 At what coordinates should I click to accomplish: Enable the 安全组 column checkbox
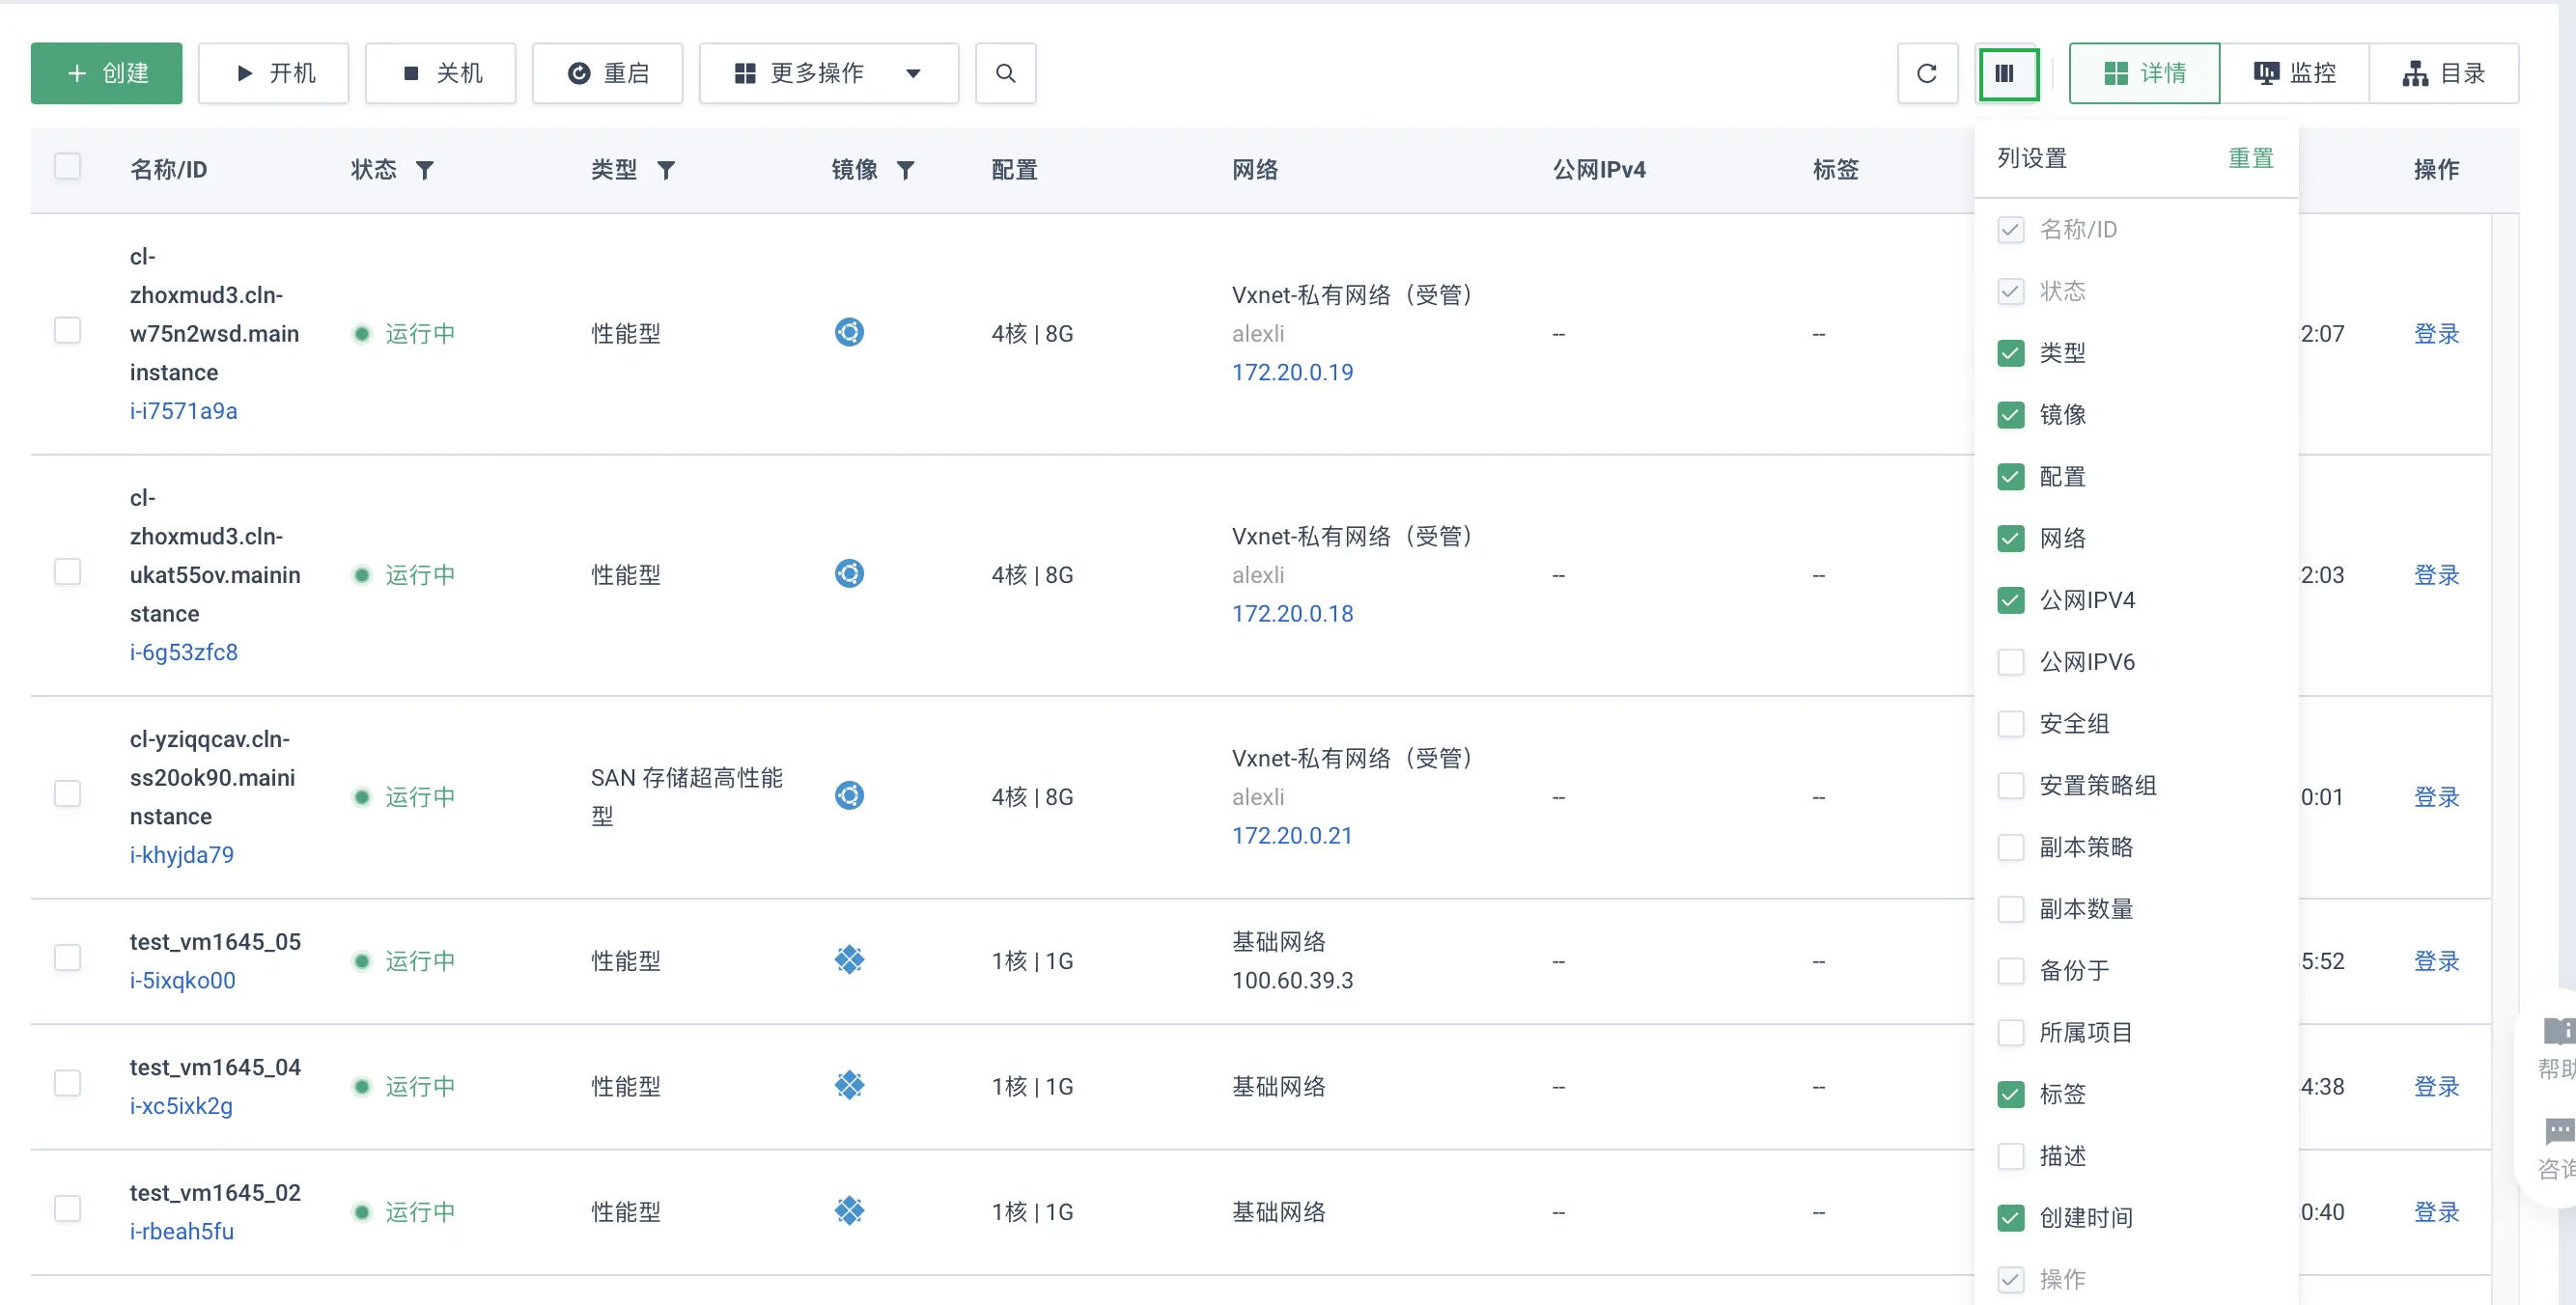2011,723
